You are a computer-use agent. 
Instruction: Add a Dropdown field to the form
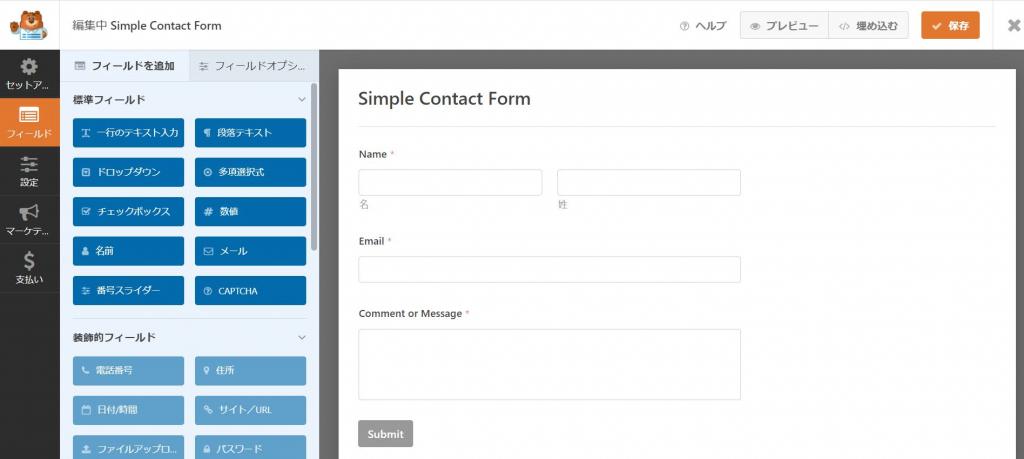(129, 172)
